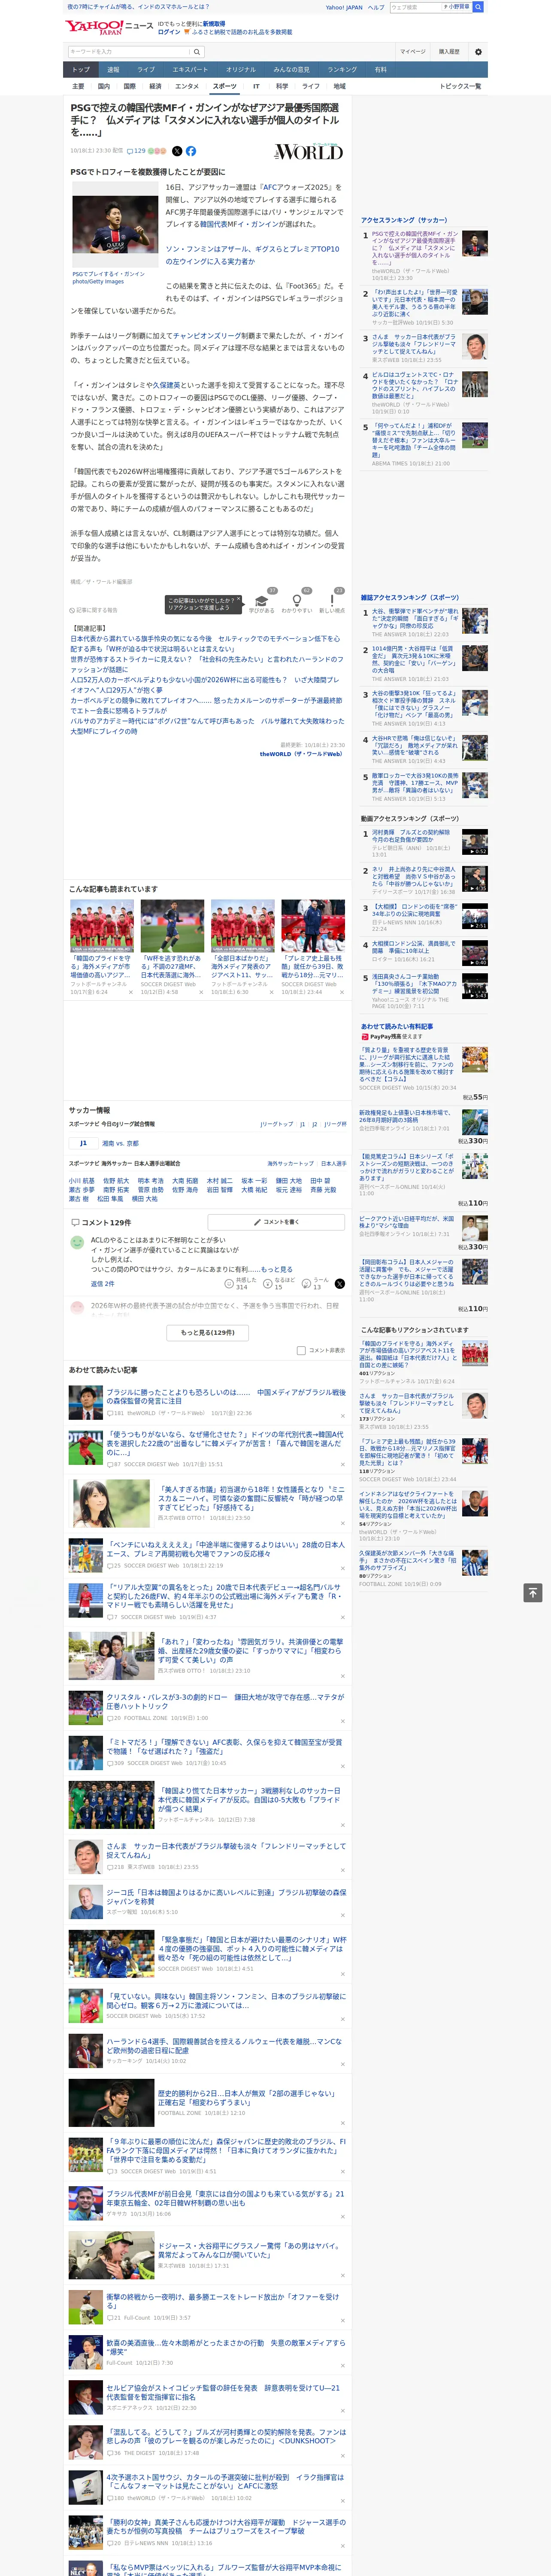Click the コメントを書く button

pyautogui.click(x=276, y=1222)
